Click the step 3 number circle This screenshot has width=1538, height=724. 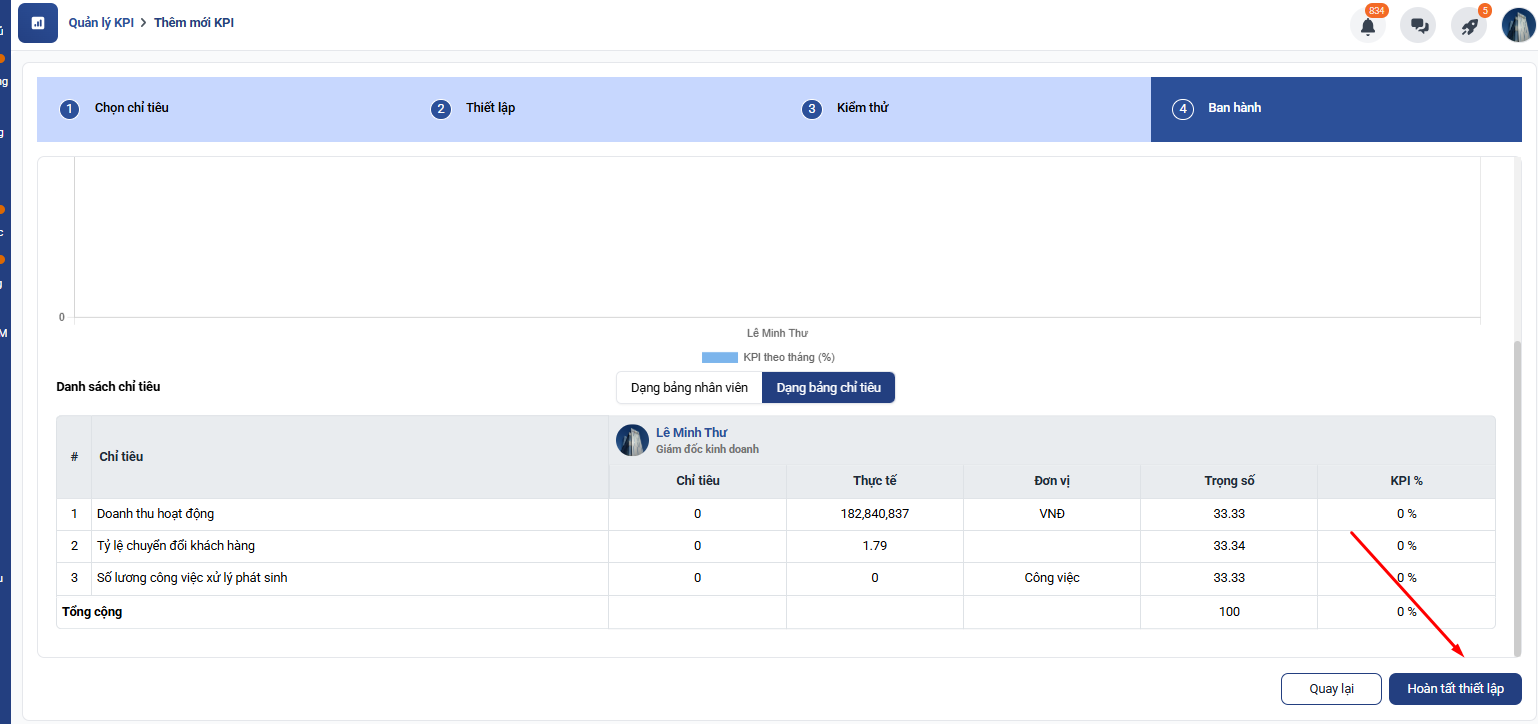tap(812, 109)
